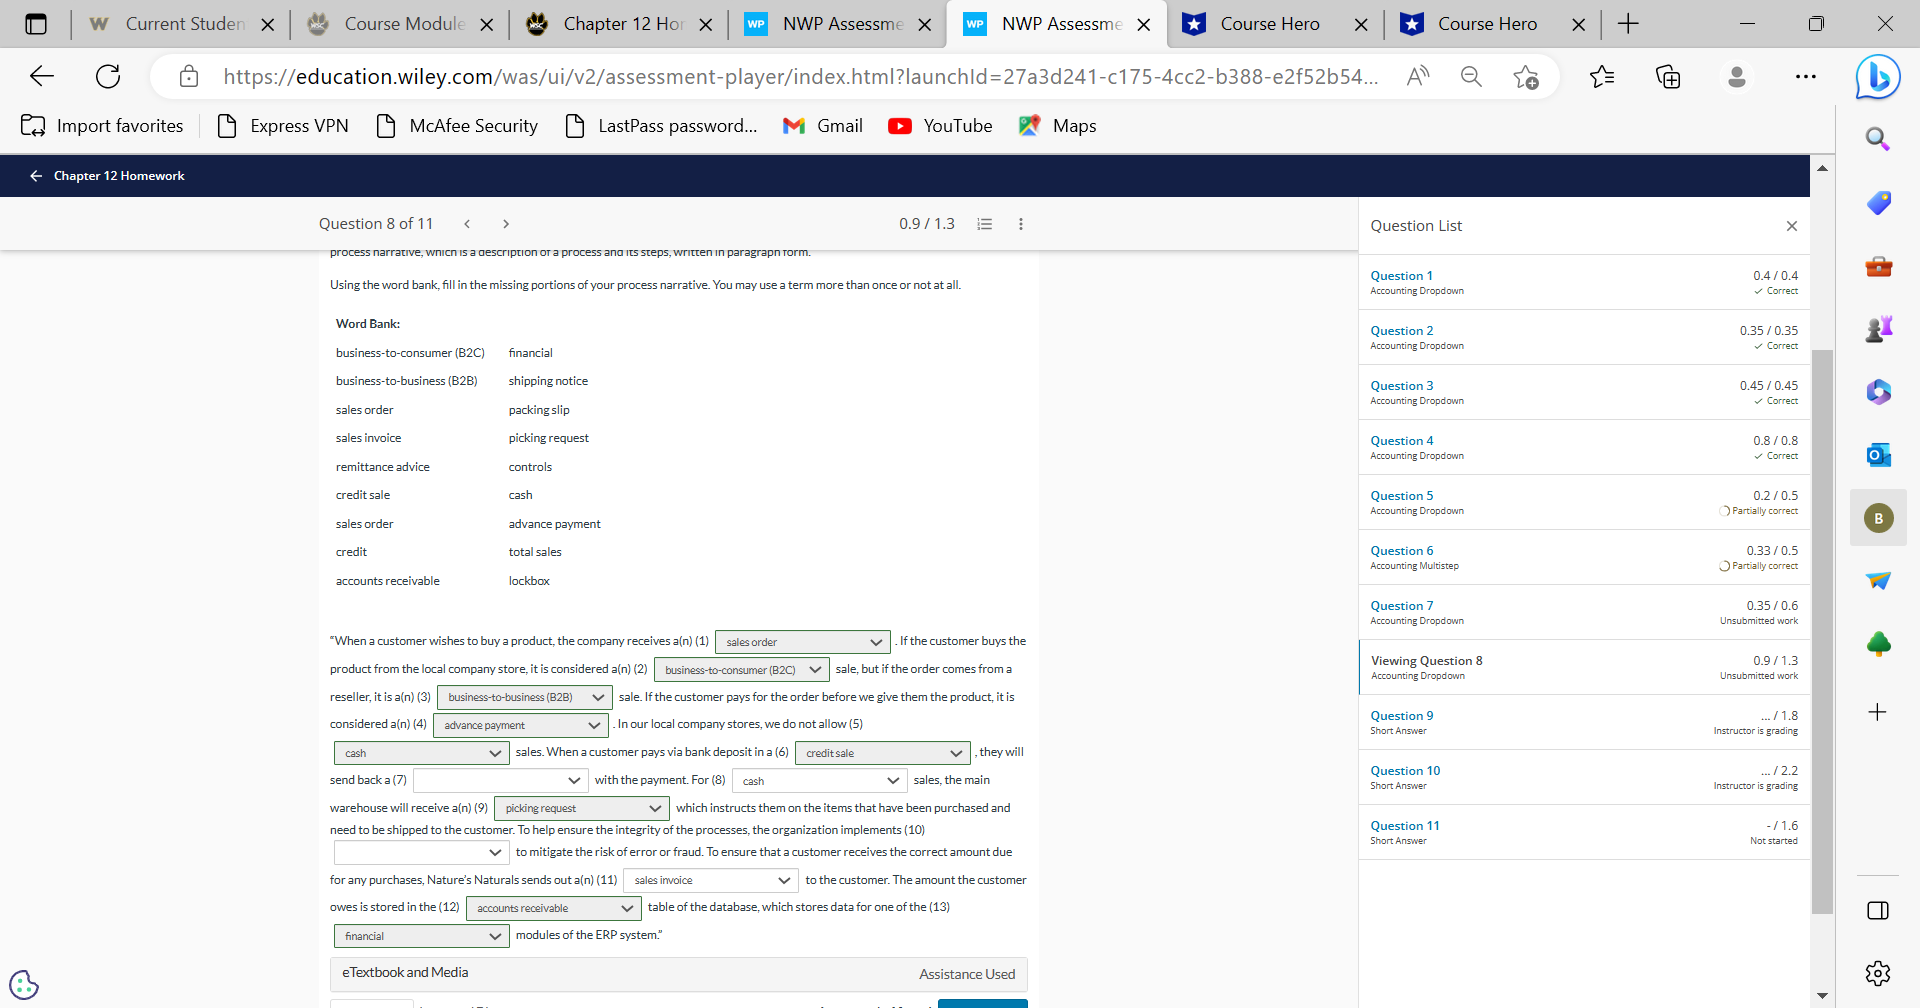Open YouTube bookmark
The image size is (1920, 1008).
point(941,126)
